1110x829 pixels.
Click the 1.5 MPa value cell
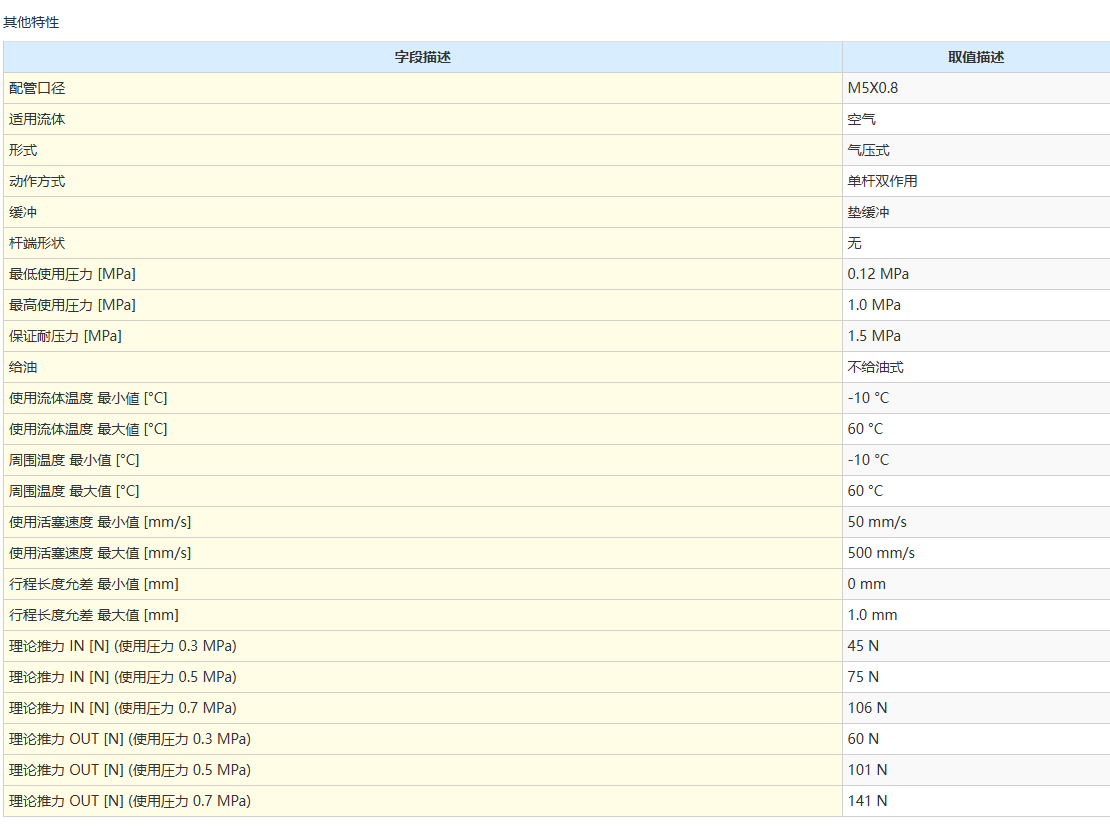pyautogui.click(x=874, y=336)
